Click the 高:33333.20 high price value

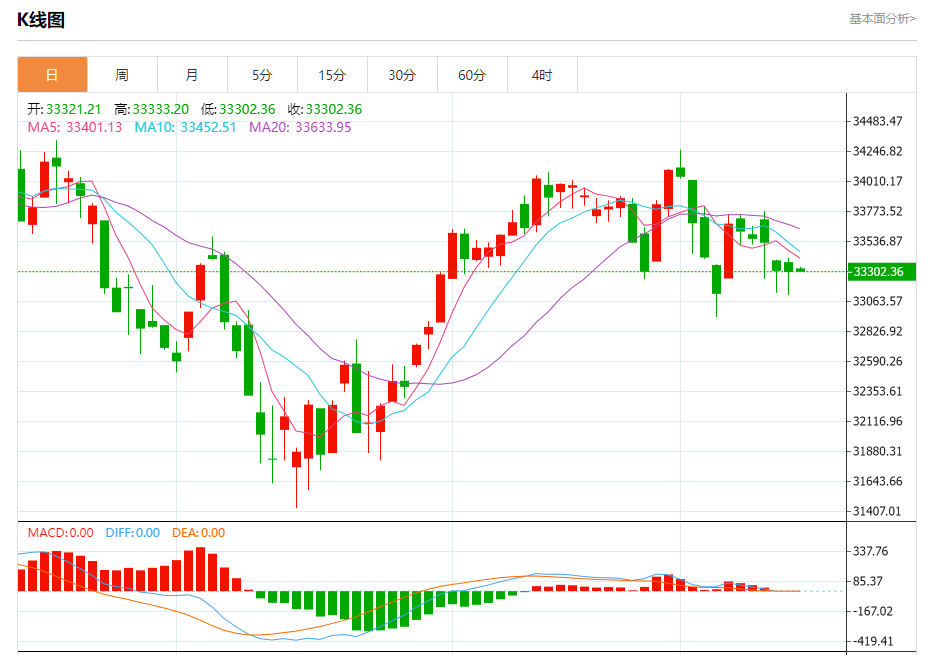coord(152,109)
